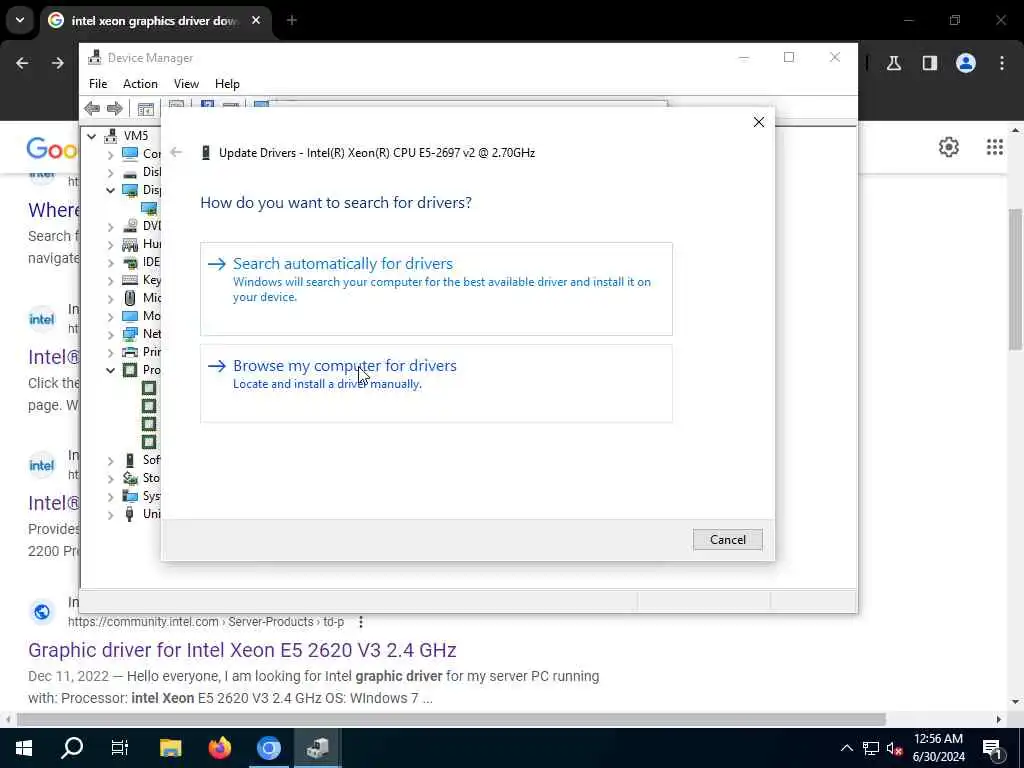Open the Windows Start menu

coord(24,748)
